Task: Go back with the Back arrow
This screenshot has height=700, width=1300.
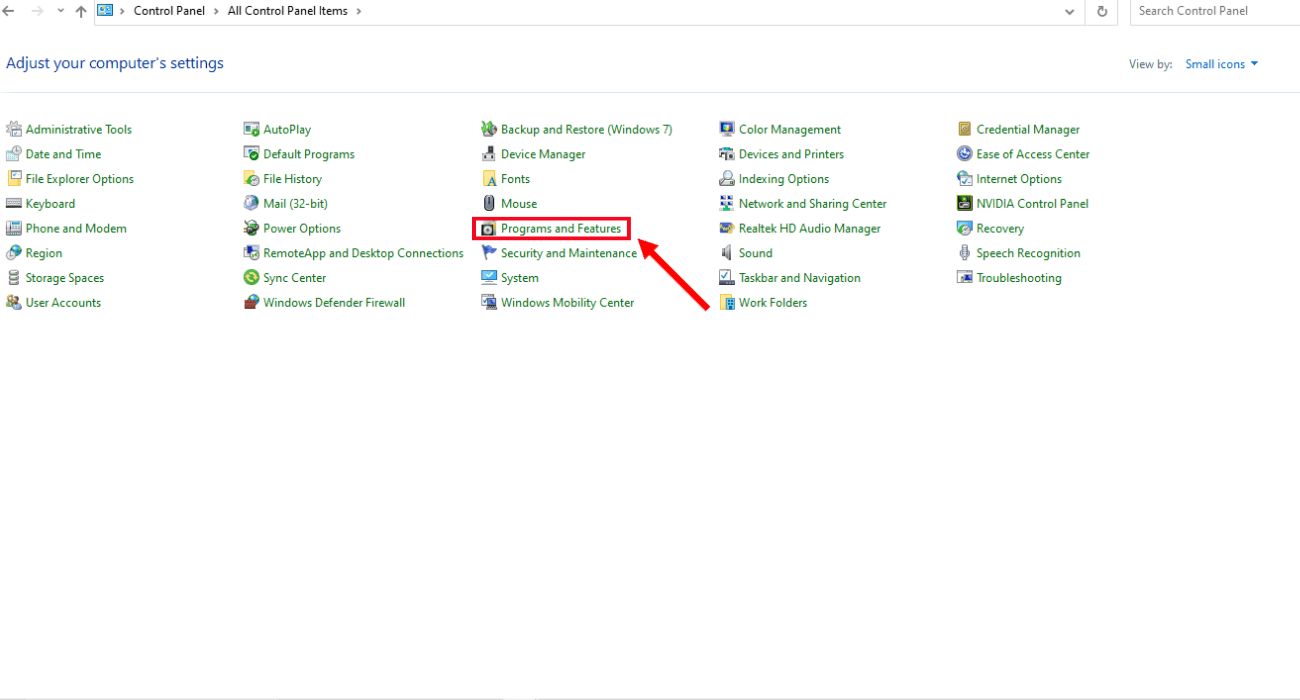Action: pyautogui.click(x=9, y=11)
